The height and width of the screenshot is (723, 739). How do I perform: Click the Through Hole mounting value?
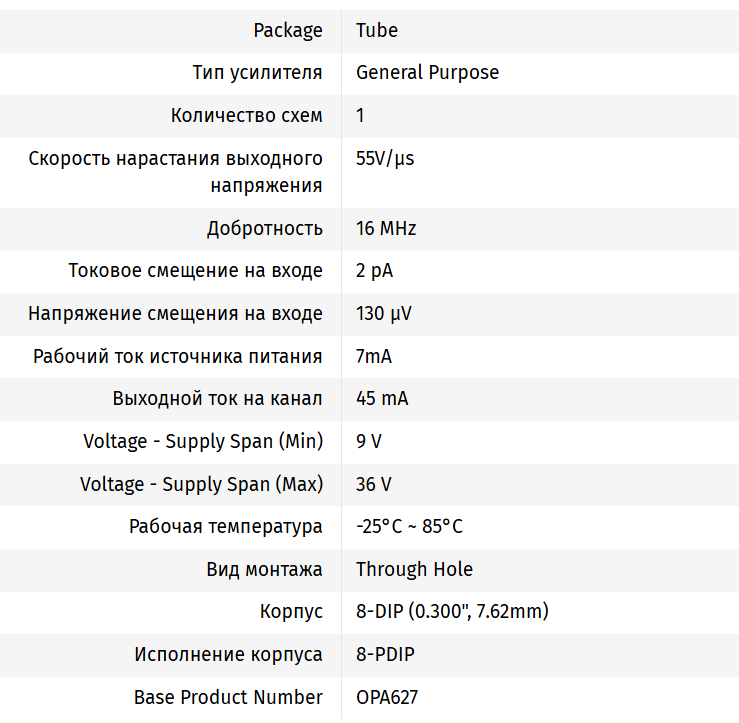[x=414, y=569]
